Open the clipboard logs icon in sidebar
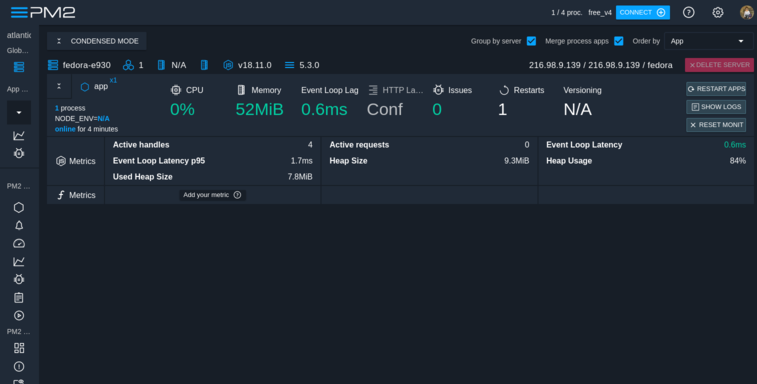The width and height of the screenshot is (757, 384). (x=19, y=298)
